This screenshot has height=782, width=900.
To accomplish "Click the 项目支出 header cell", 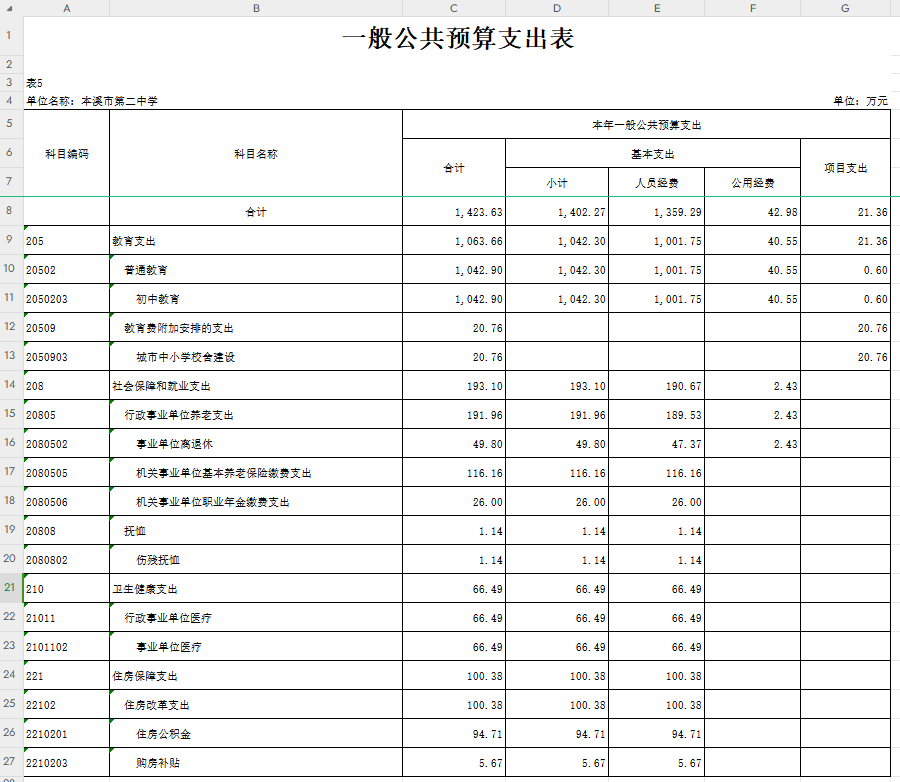I will click(x=845, y=168).
